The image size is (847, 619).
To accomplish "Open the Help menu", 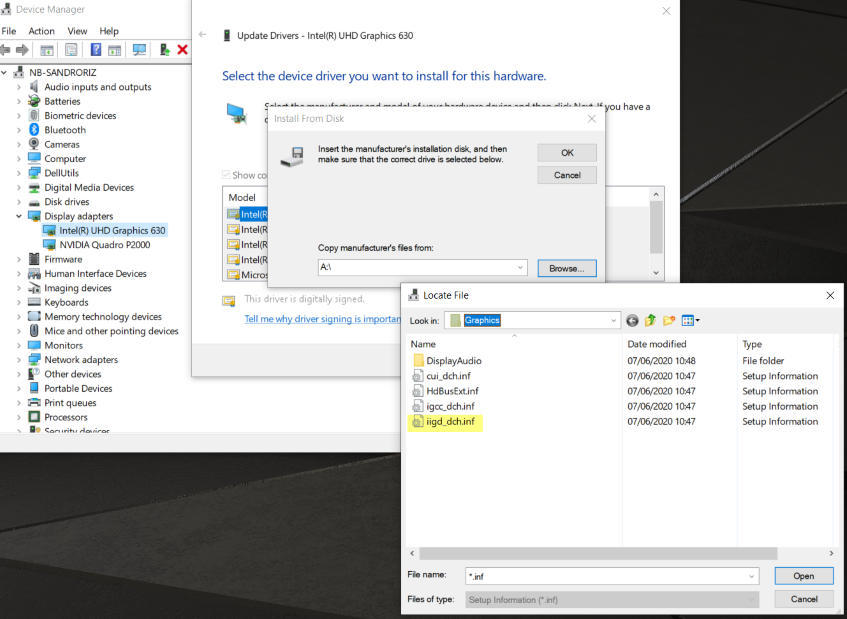I will coord(109,31).
